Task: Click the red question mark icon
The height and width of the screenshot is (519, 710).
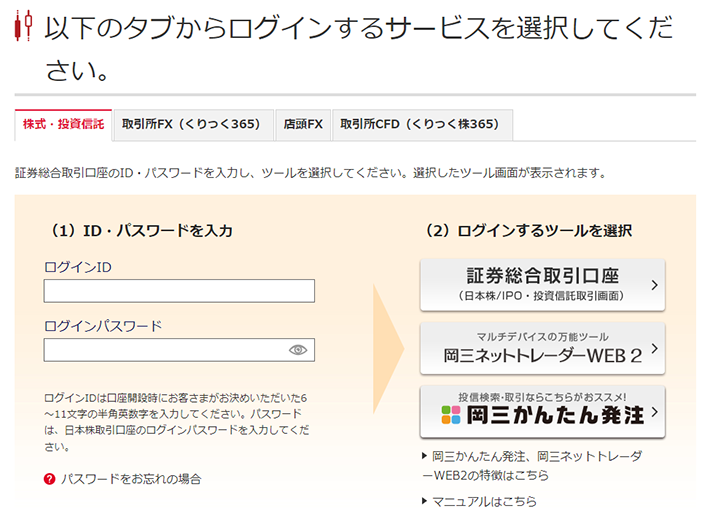Action: 49,479
